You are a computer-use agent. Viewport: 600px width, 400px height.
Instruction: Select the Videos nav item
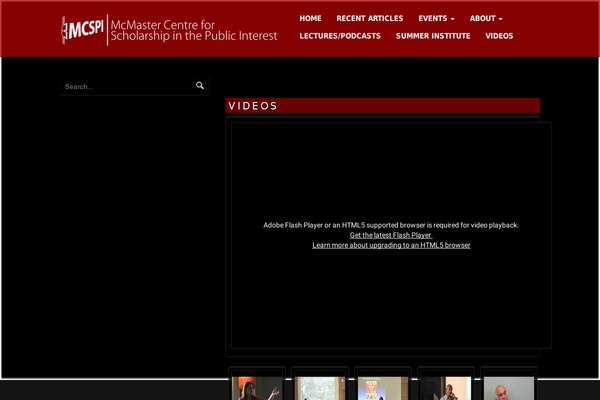tap(499, 36)
